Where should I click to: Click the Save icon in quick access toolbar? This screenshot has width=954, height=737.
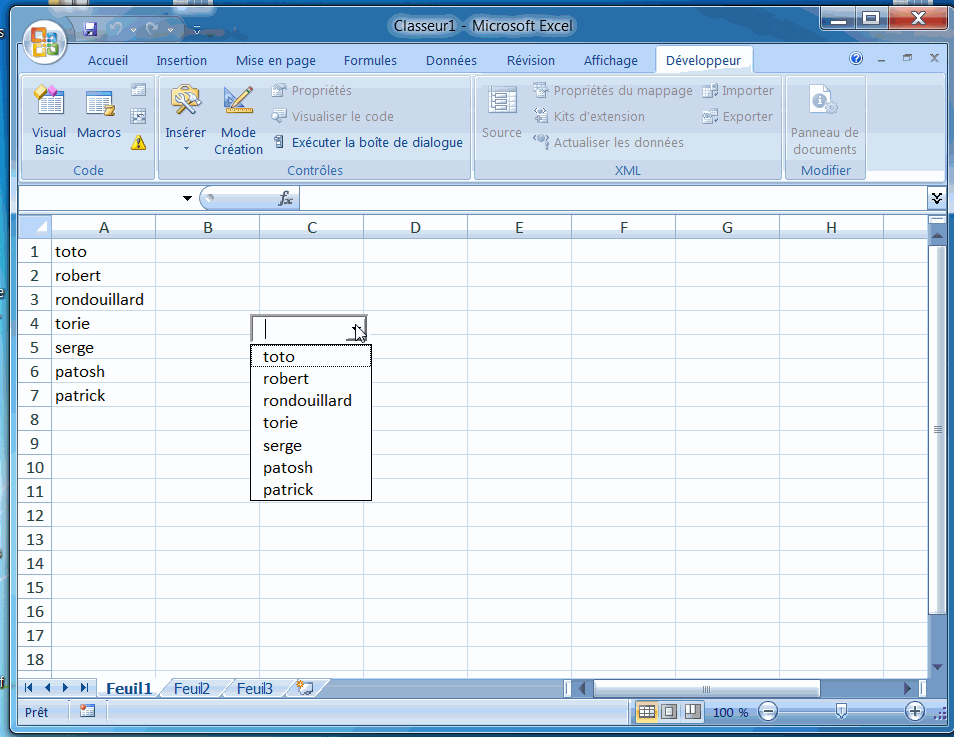(90, 29)
